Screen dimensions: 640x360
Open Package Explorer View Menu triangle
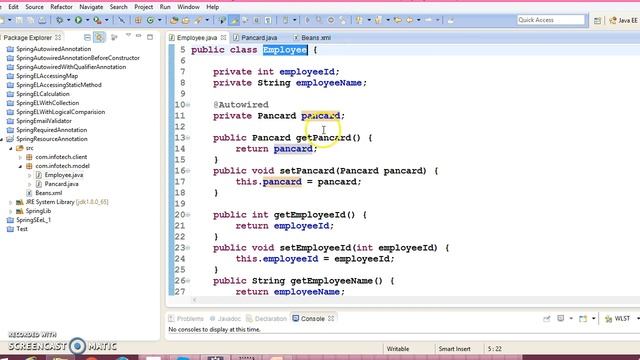[128, 36]
